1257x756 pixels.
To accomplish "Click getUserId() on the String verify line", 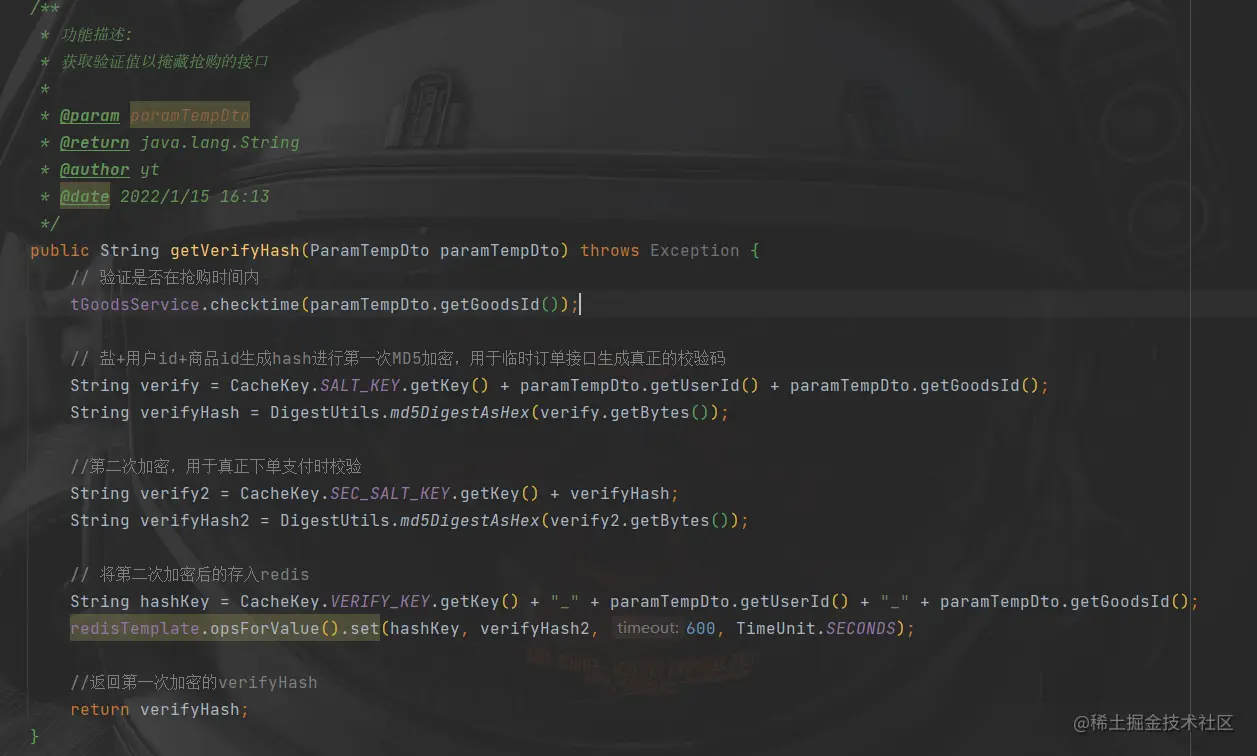I will pyautogui.click(x=705, y=386).
